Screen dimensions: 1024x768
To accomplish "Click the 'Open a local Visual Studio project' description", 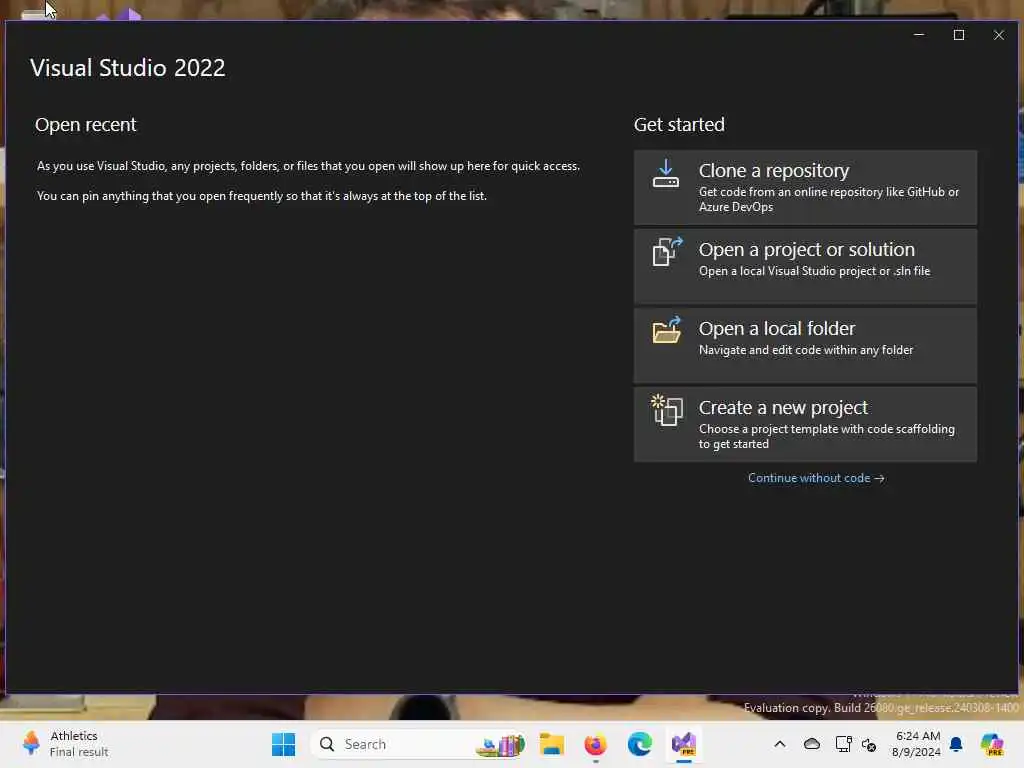I will (814, 271).
